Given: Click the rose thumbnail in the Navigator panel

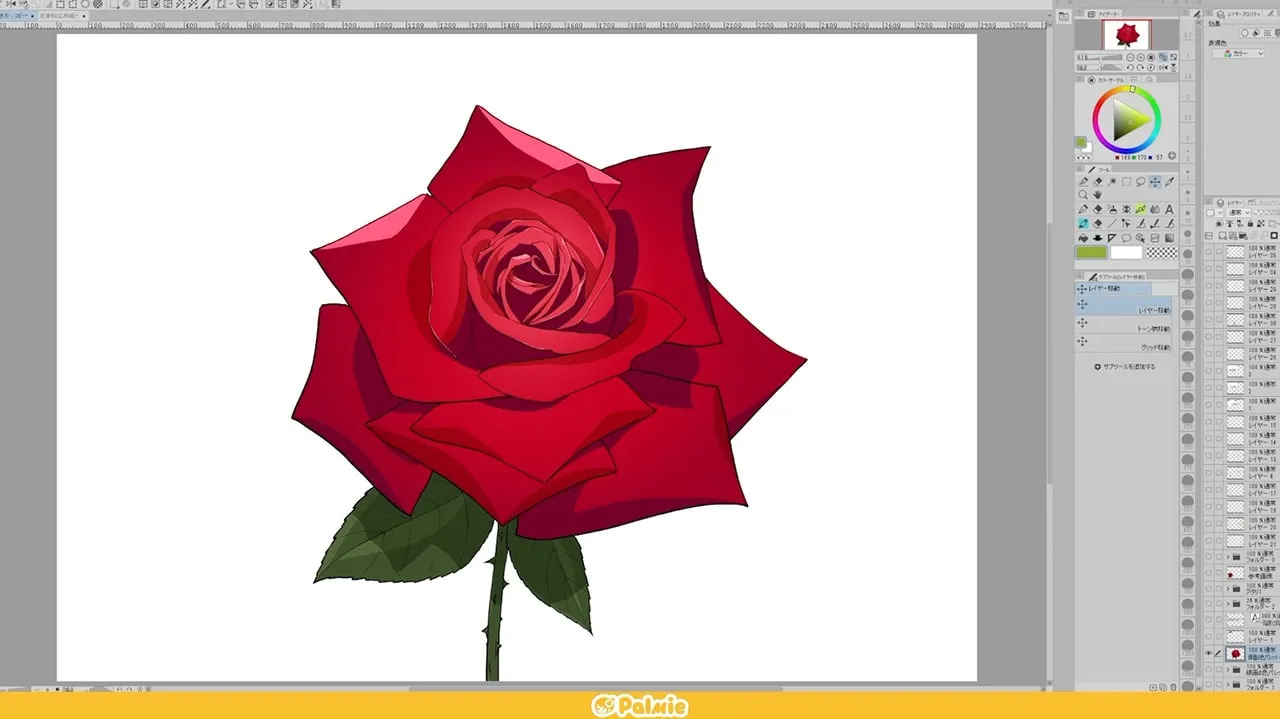Looking at the screenshot, I should (1127, 33).
